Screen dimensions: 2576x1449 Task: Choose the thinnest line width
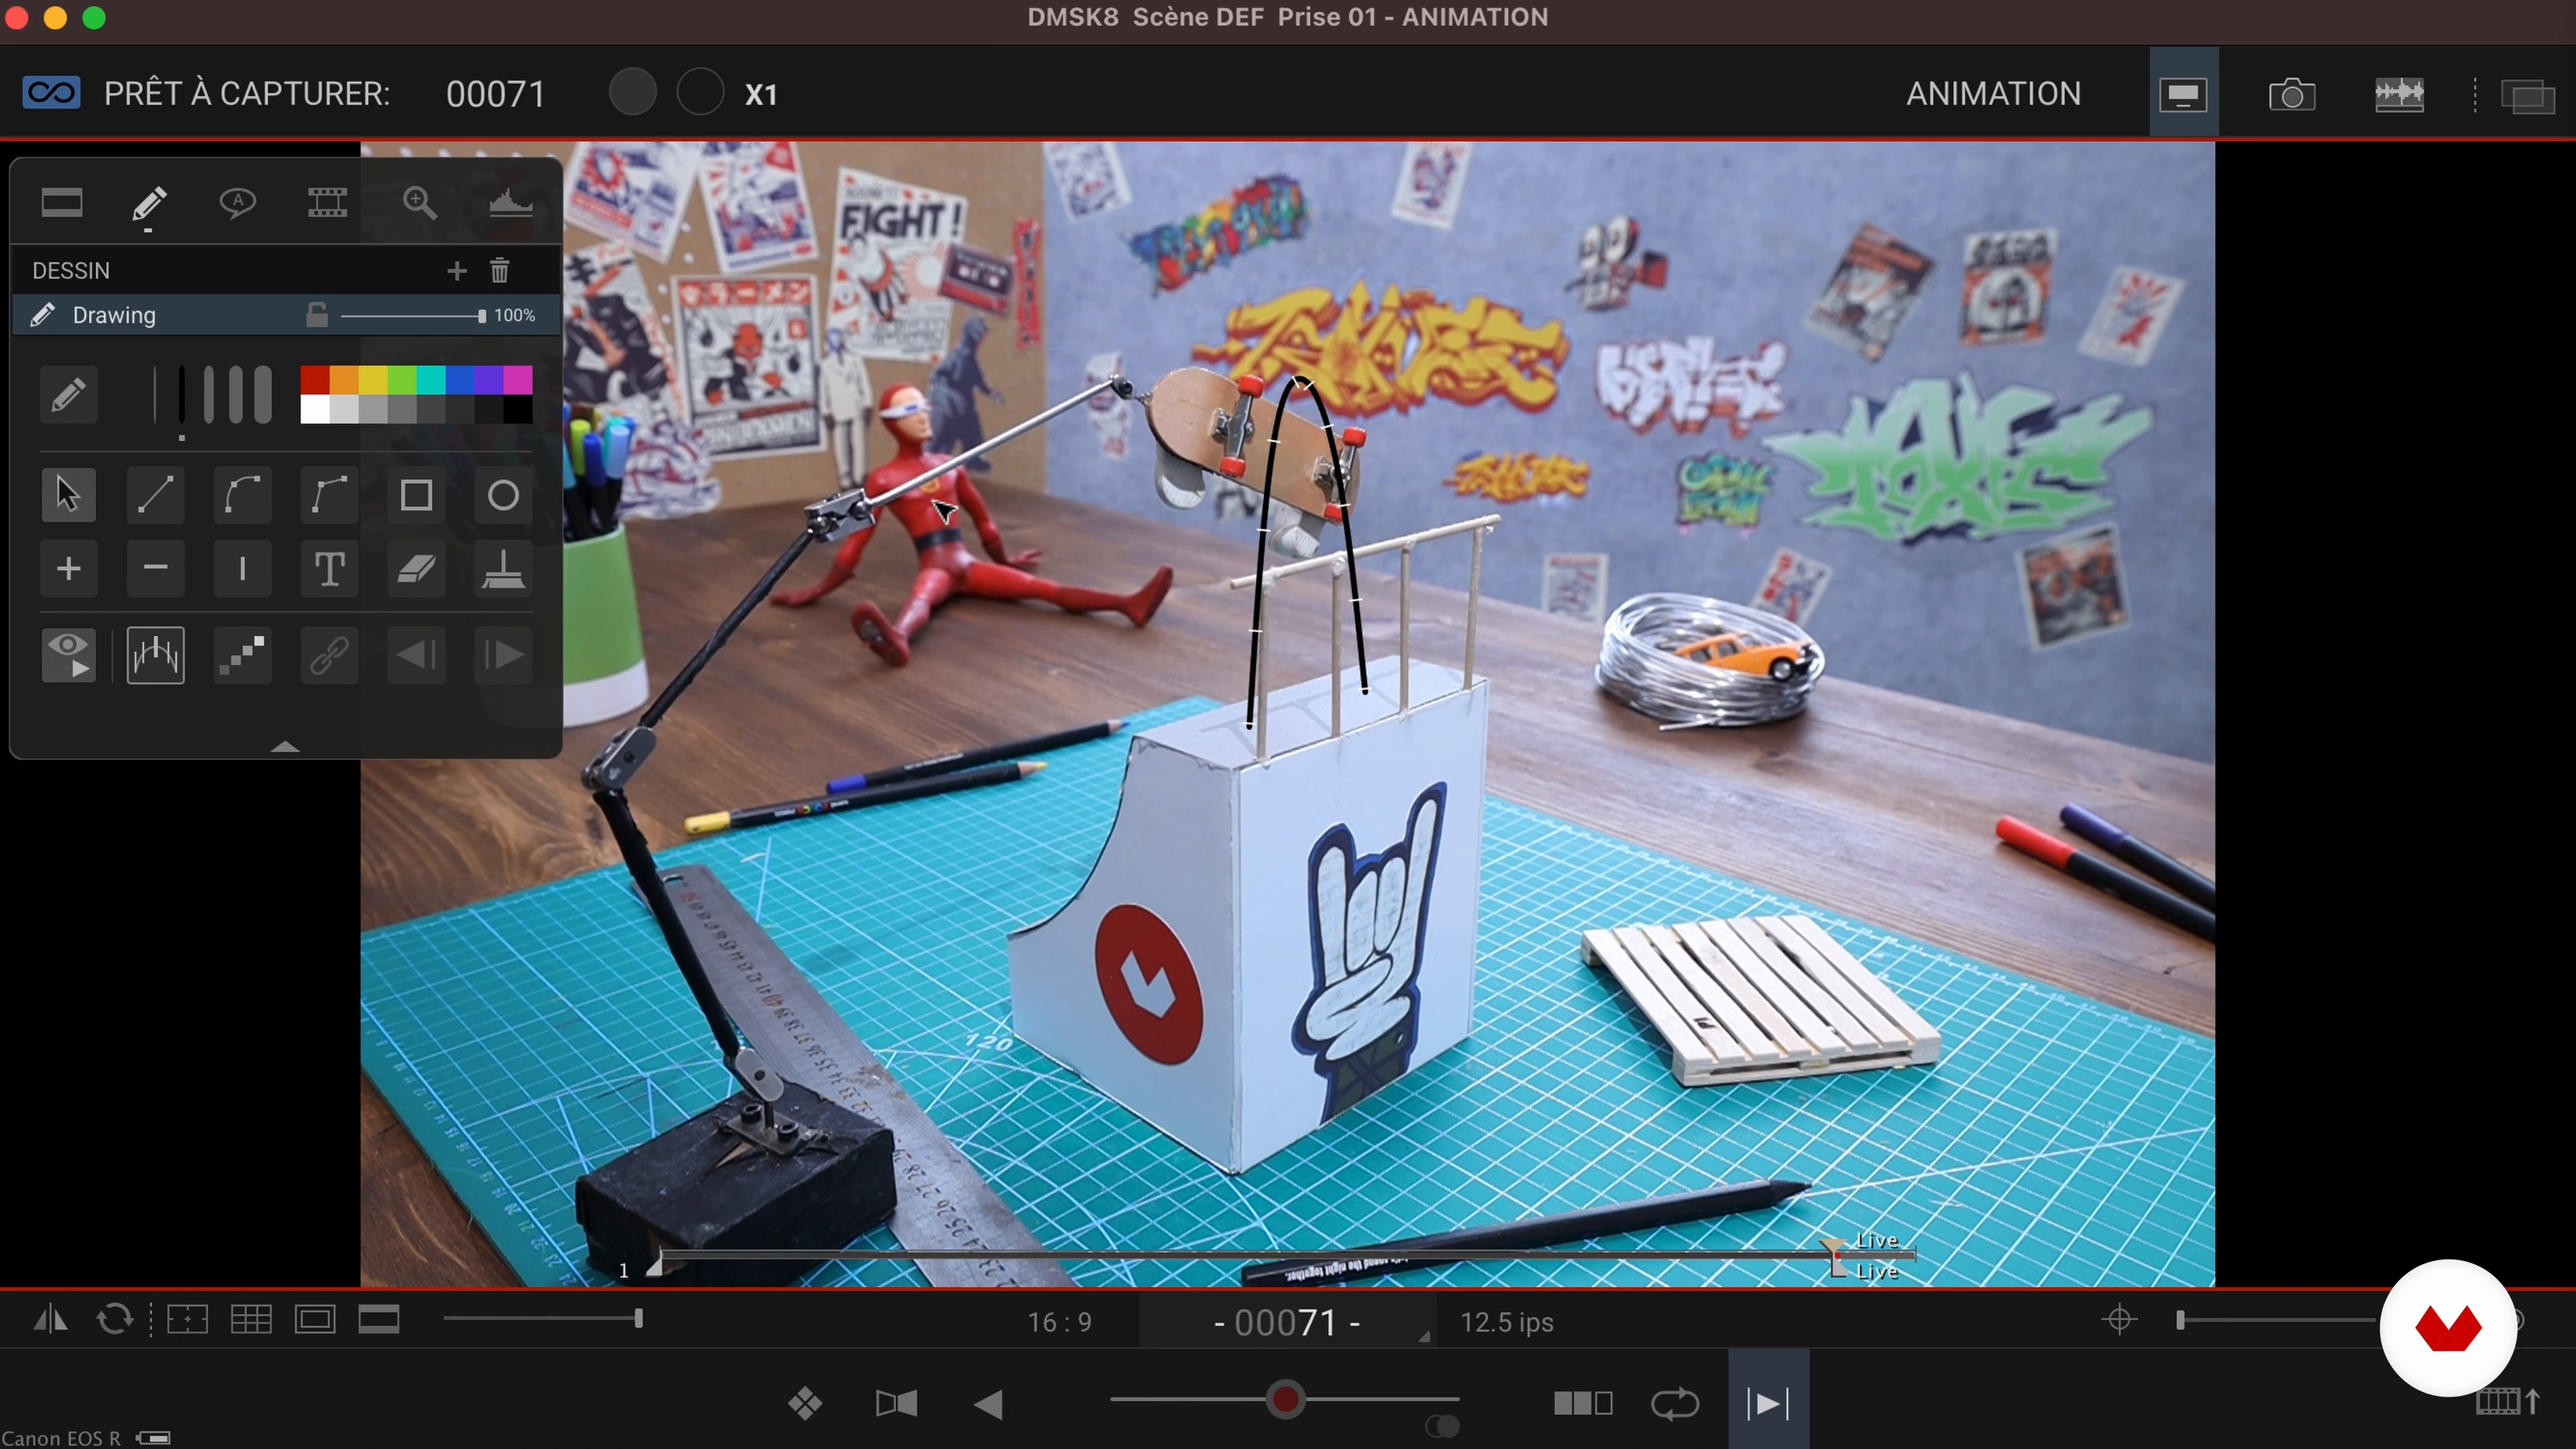click(155, 395)
